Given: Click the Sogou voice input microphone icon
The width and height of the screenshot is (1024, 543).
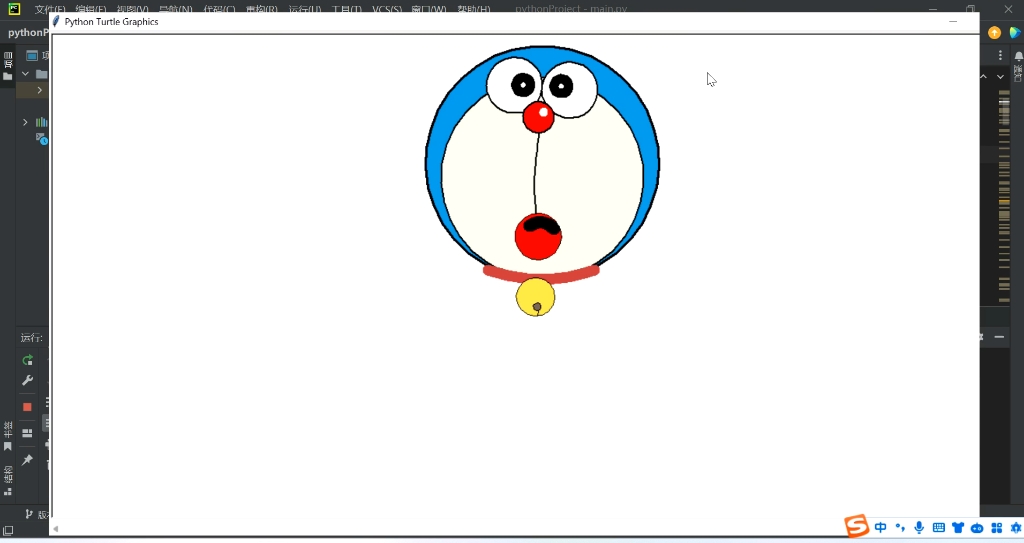Looking at the screenshot, I should tap(920, 527).
